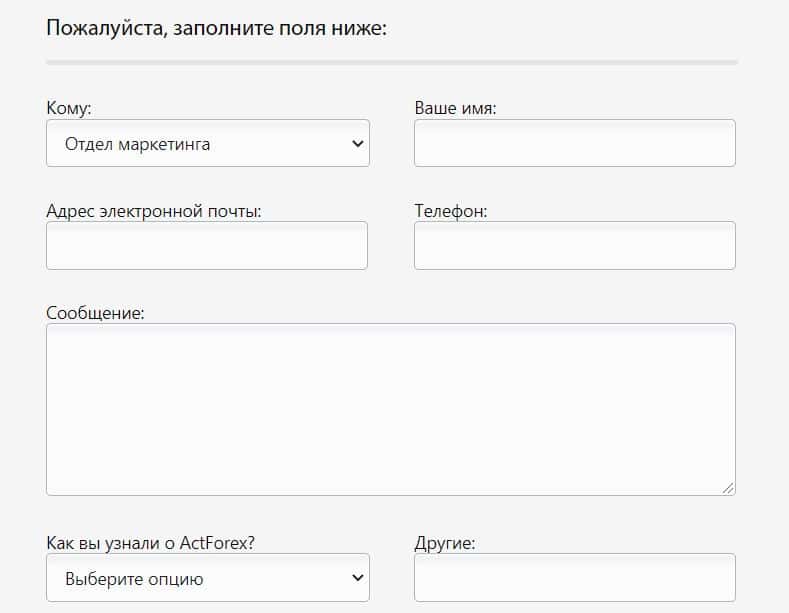
Task: Select the "Телефон" input field
Action: [574, 246]
